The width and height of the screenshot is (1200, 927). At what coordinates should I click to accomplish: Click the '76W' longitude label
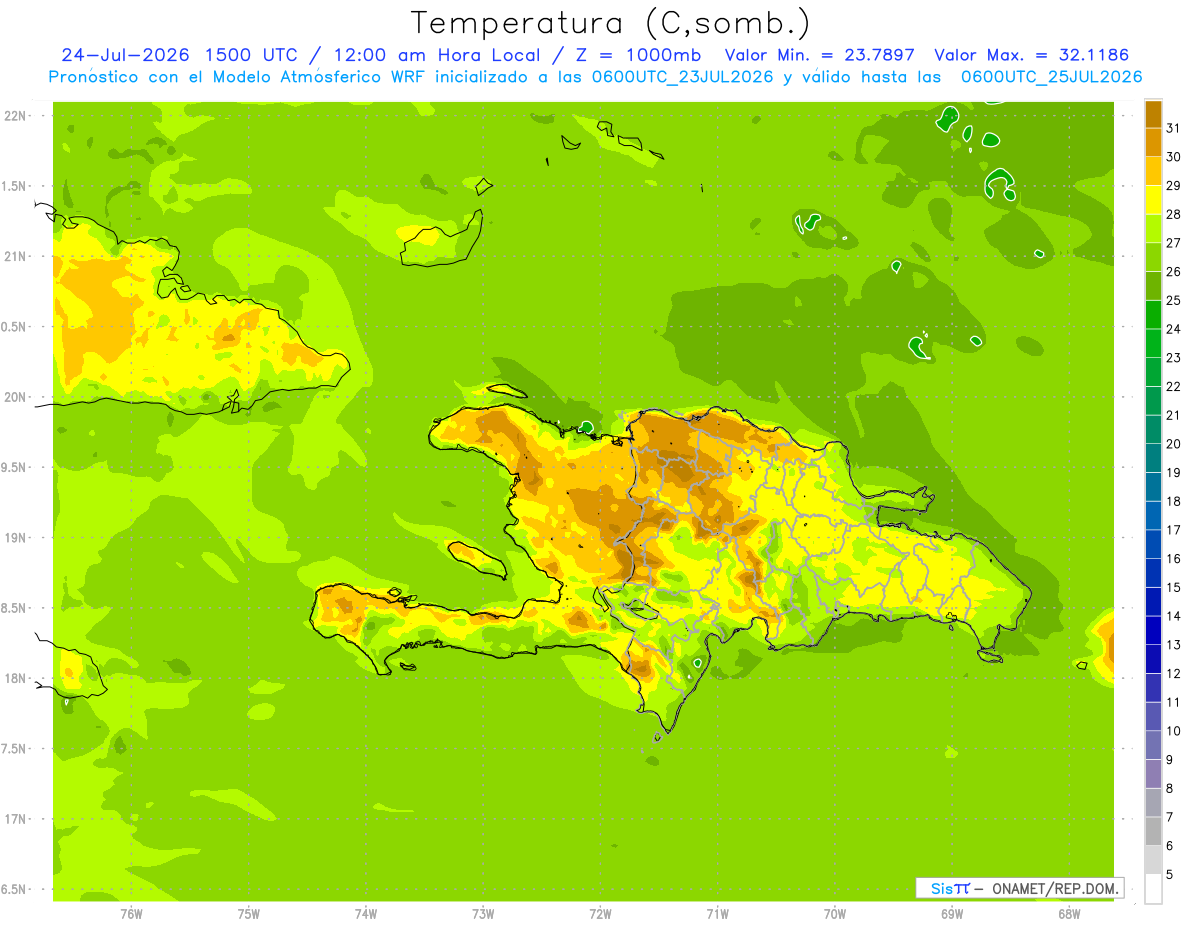(131, 914)
